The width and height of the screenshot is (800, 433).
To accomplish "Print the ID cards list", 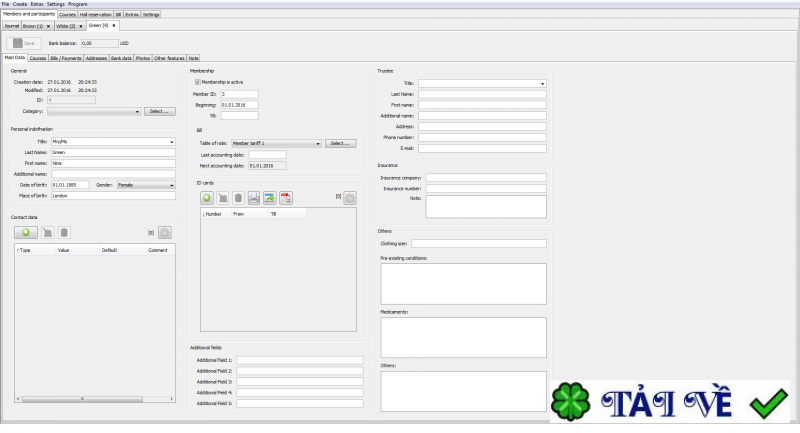I will coord(254,198).
